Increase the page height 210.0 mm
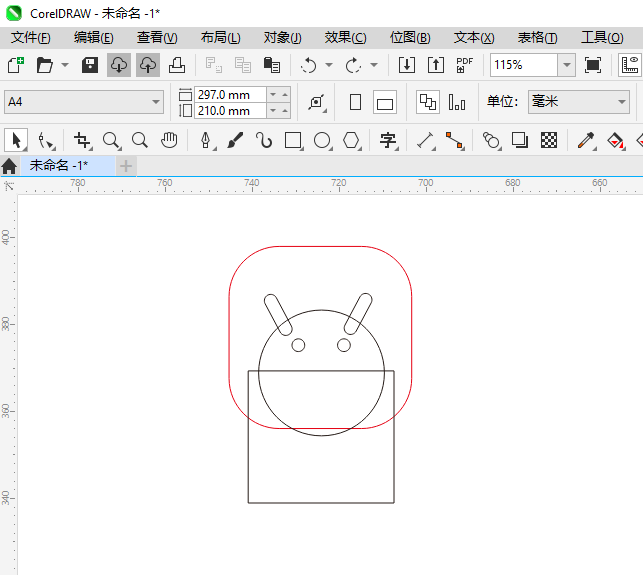The width and height of the screenshot is (643, 575). [x=285, y=111]
